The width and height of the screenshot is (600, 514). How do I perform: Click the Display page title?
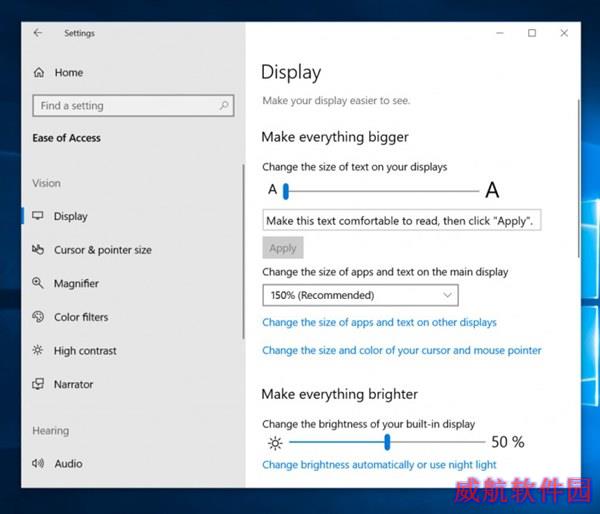pos(291,72)
